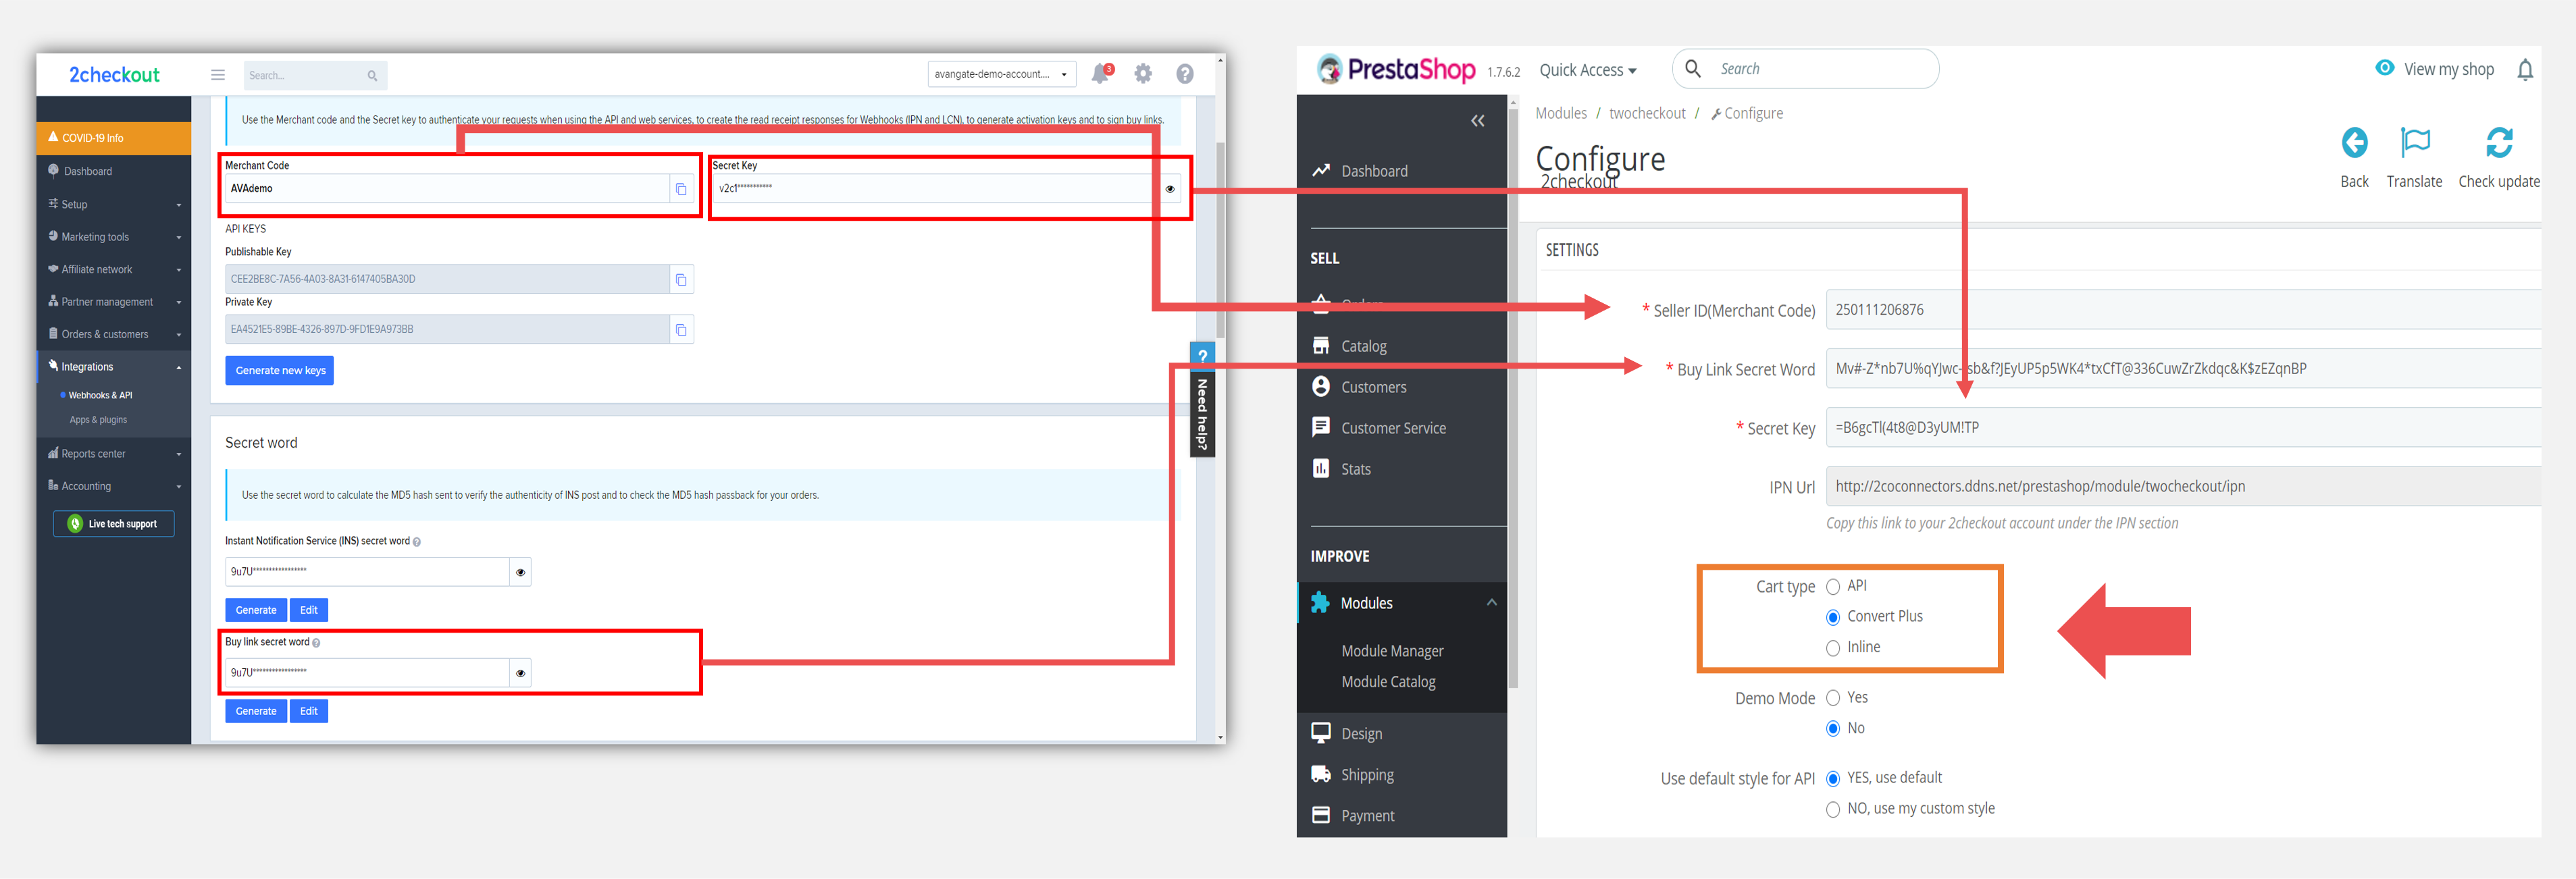Open the avangate-demo-account dropdown
This screenshot has width=2576, height=879.
point(1002,74)
